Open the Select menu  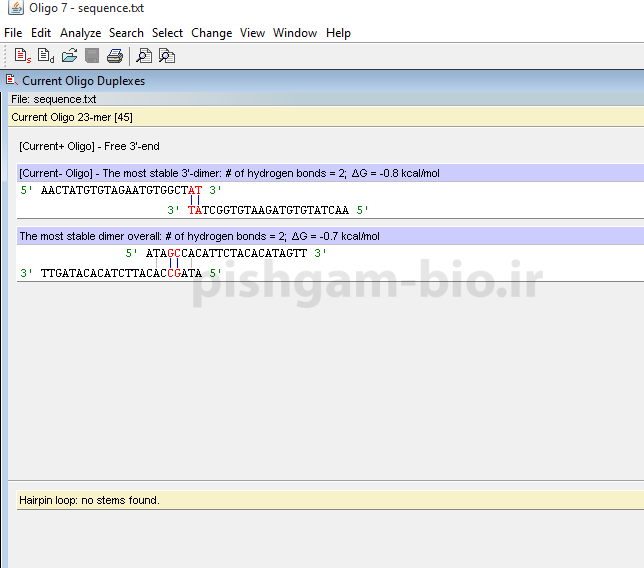[167, 33]
